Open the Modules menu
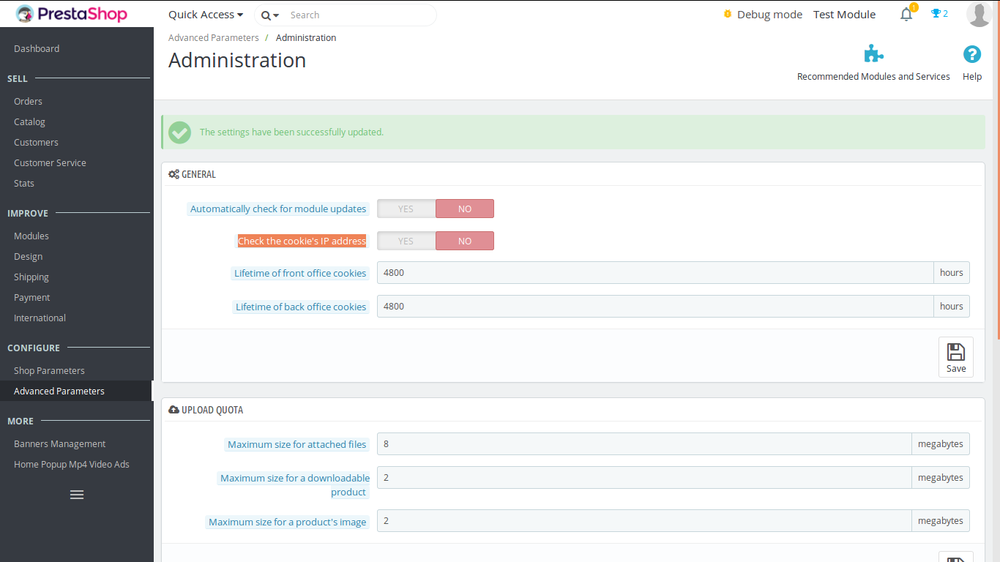 click(x=31, y=236)
